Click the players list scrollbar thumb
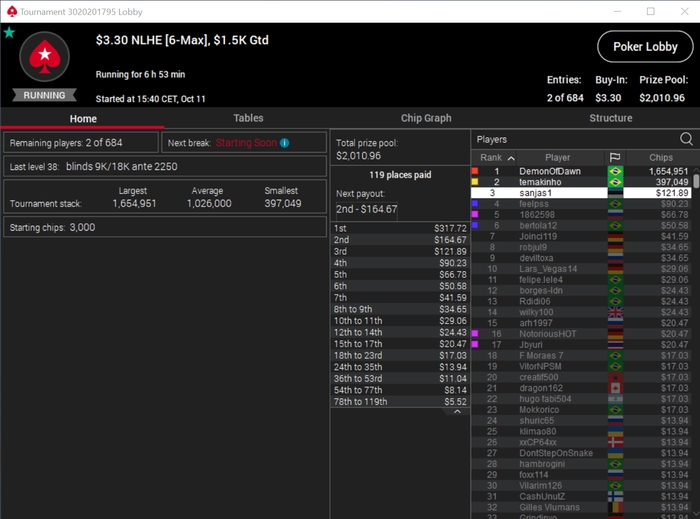This screenshot has width=700, height=519. click(x=696, y=181)
